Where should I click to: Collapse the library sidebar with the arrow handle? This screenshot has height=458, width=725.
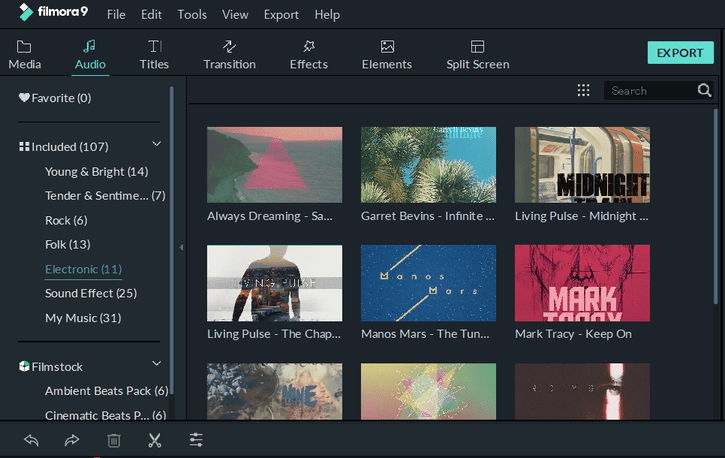pos(181,247)
